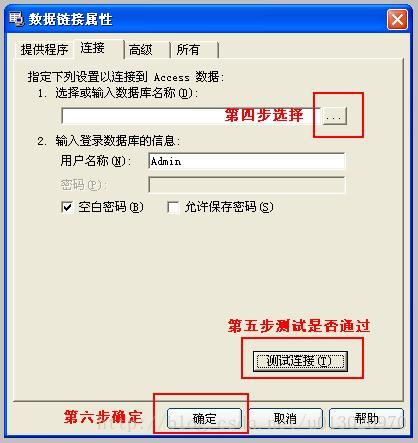Confirm with the 确定 button
Screen dimensions: 418x443
tap(204, 418)
